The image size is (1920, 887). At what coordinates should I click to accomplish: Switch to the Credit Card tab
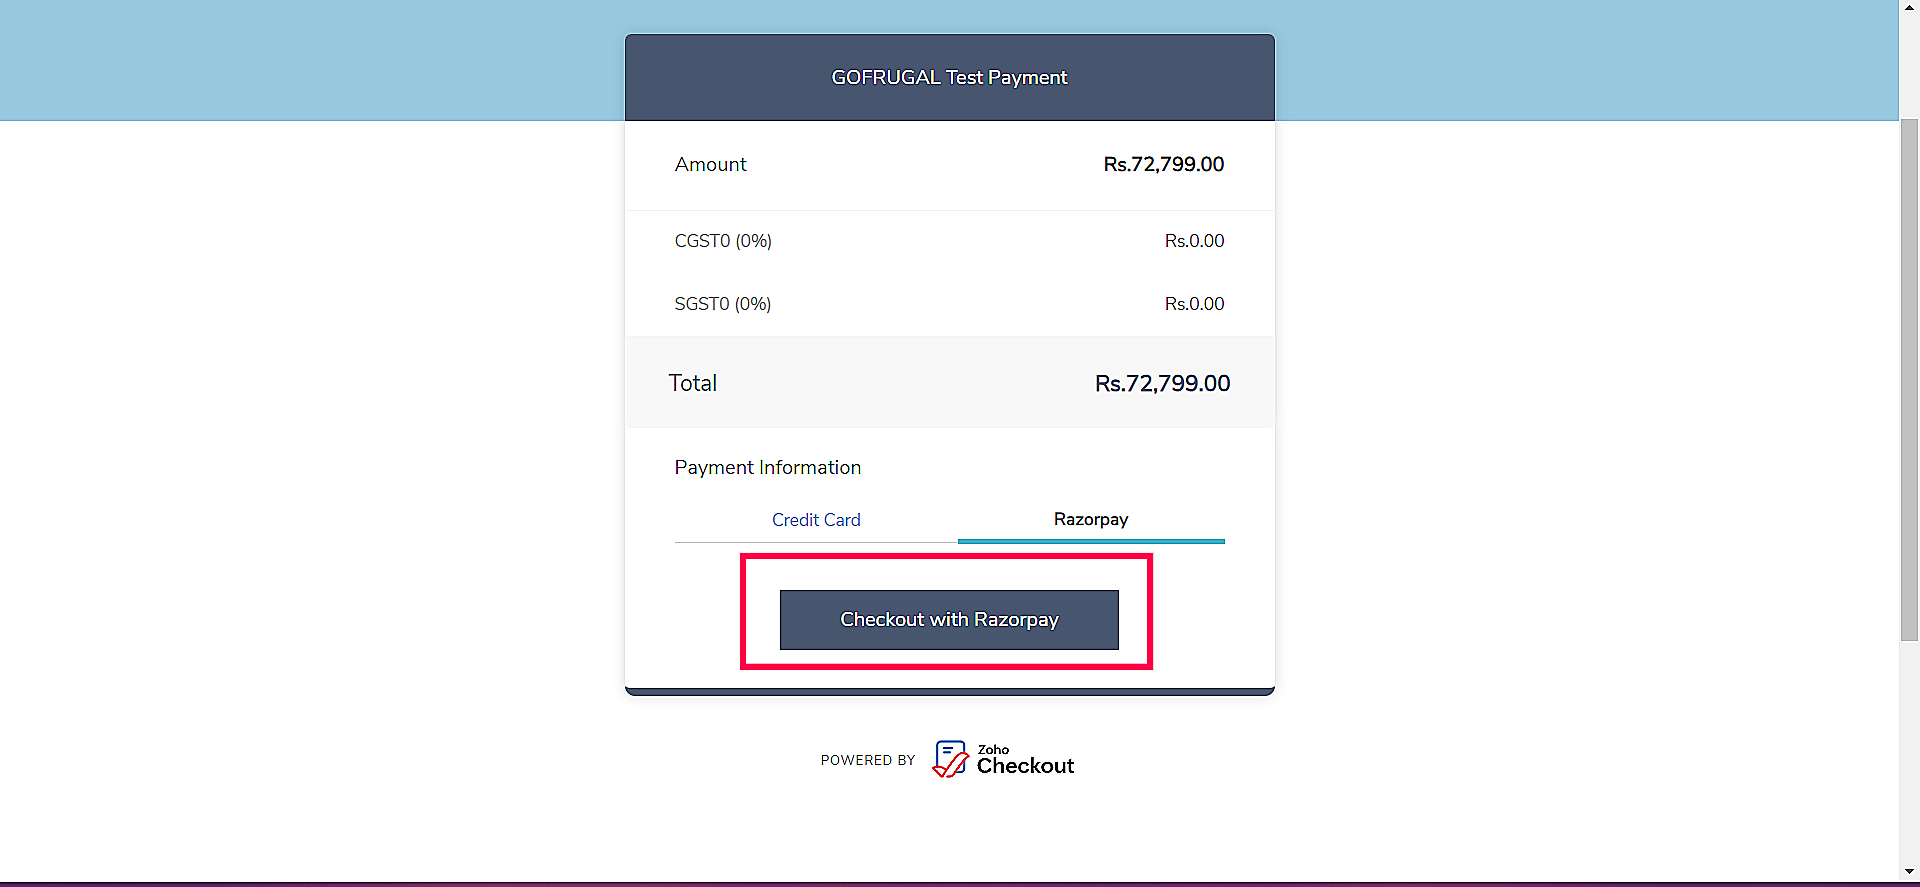coord(816,520)
